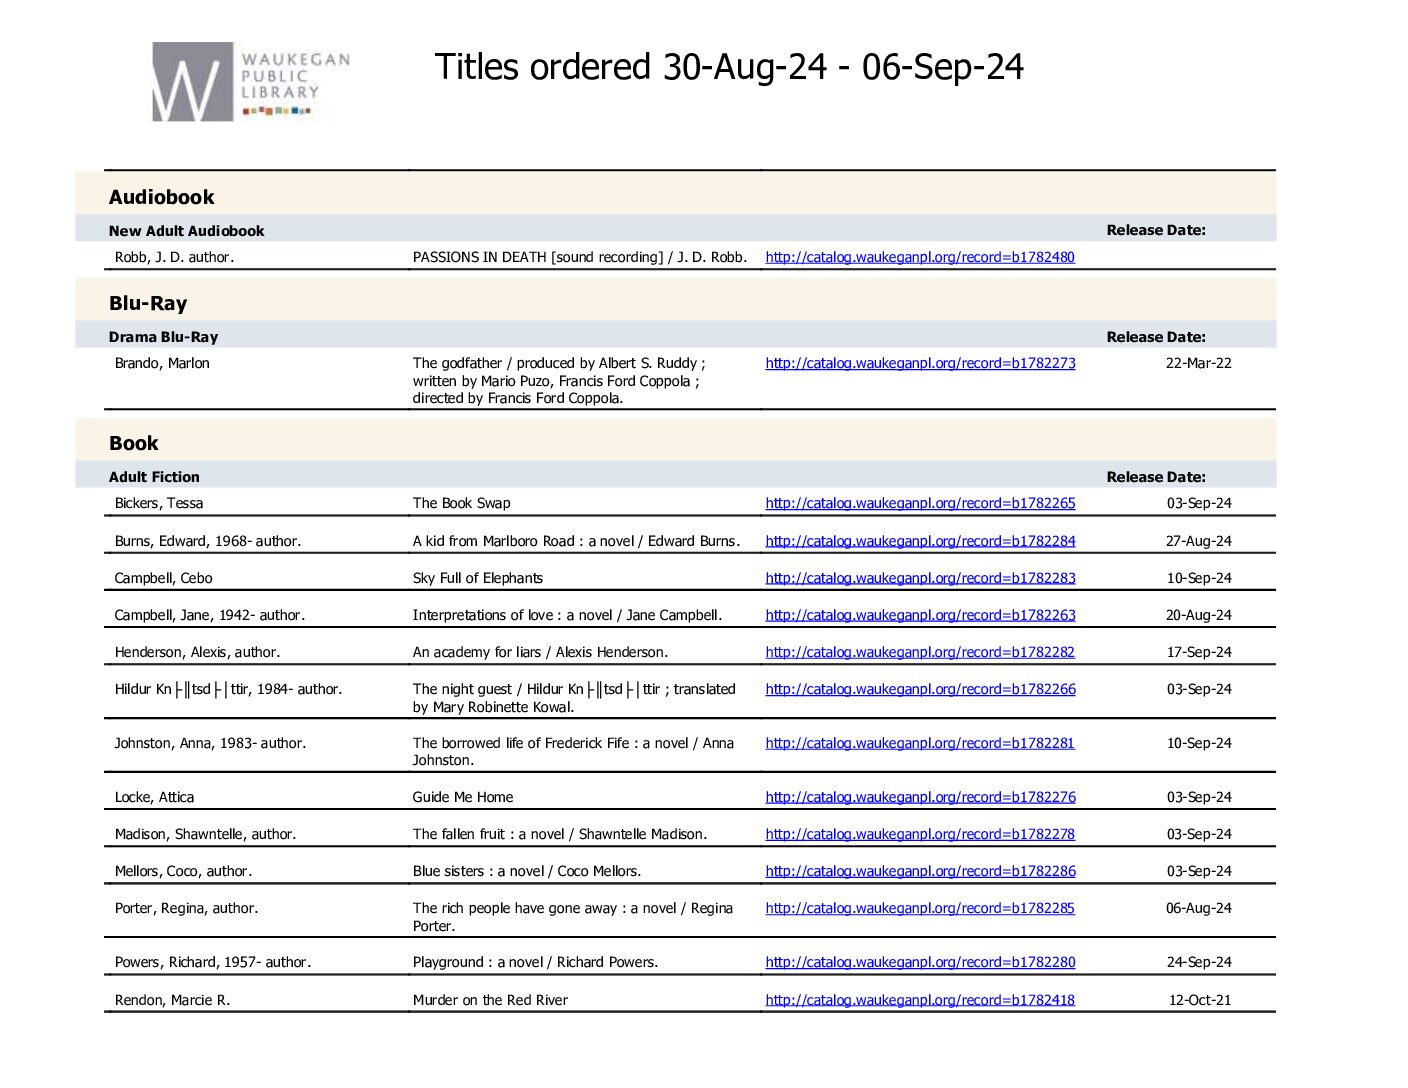
Task: Select author 'Brando, Marlon'
Action: pos(162,363)
